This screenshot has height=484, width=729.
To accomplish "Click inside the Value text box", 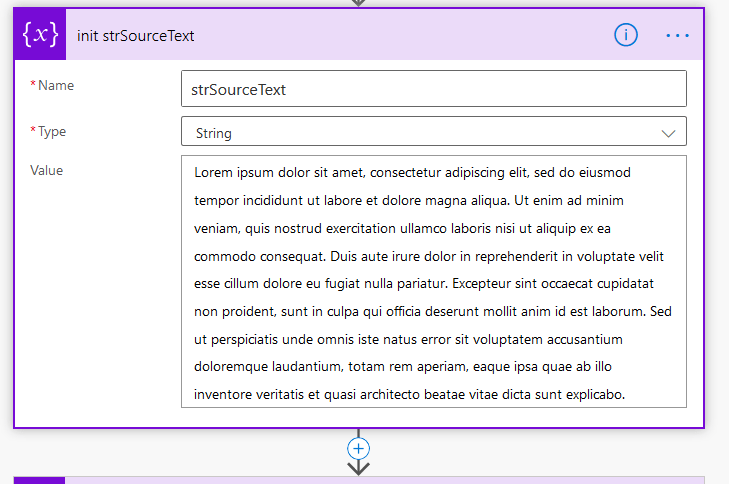I will tap(433, 281).
